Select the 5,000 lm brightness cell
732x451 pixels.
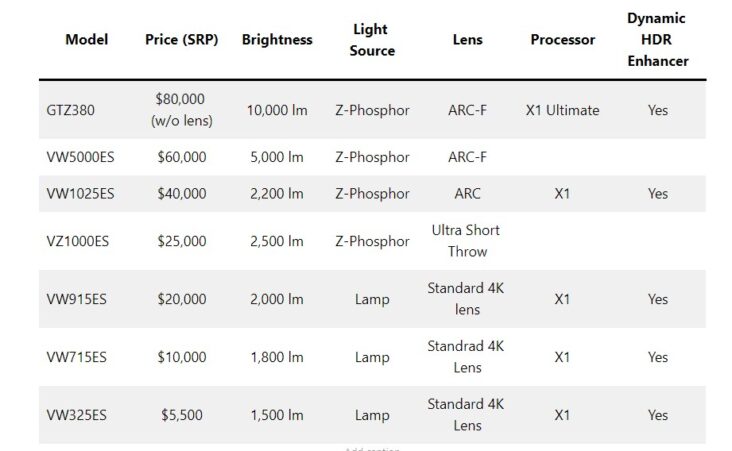(x=277, y=157)
